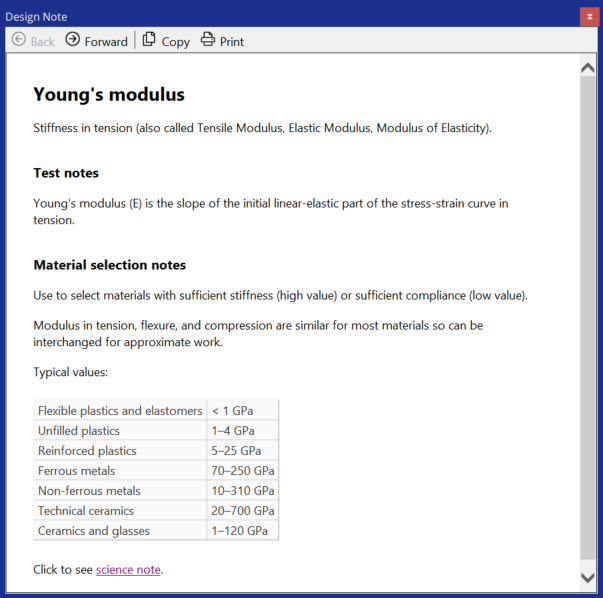
Task: Click the vertical scrollbar thumb
Action: pyautogui.click(x=588, y=317)
